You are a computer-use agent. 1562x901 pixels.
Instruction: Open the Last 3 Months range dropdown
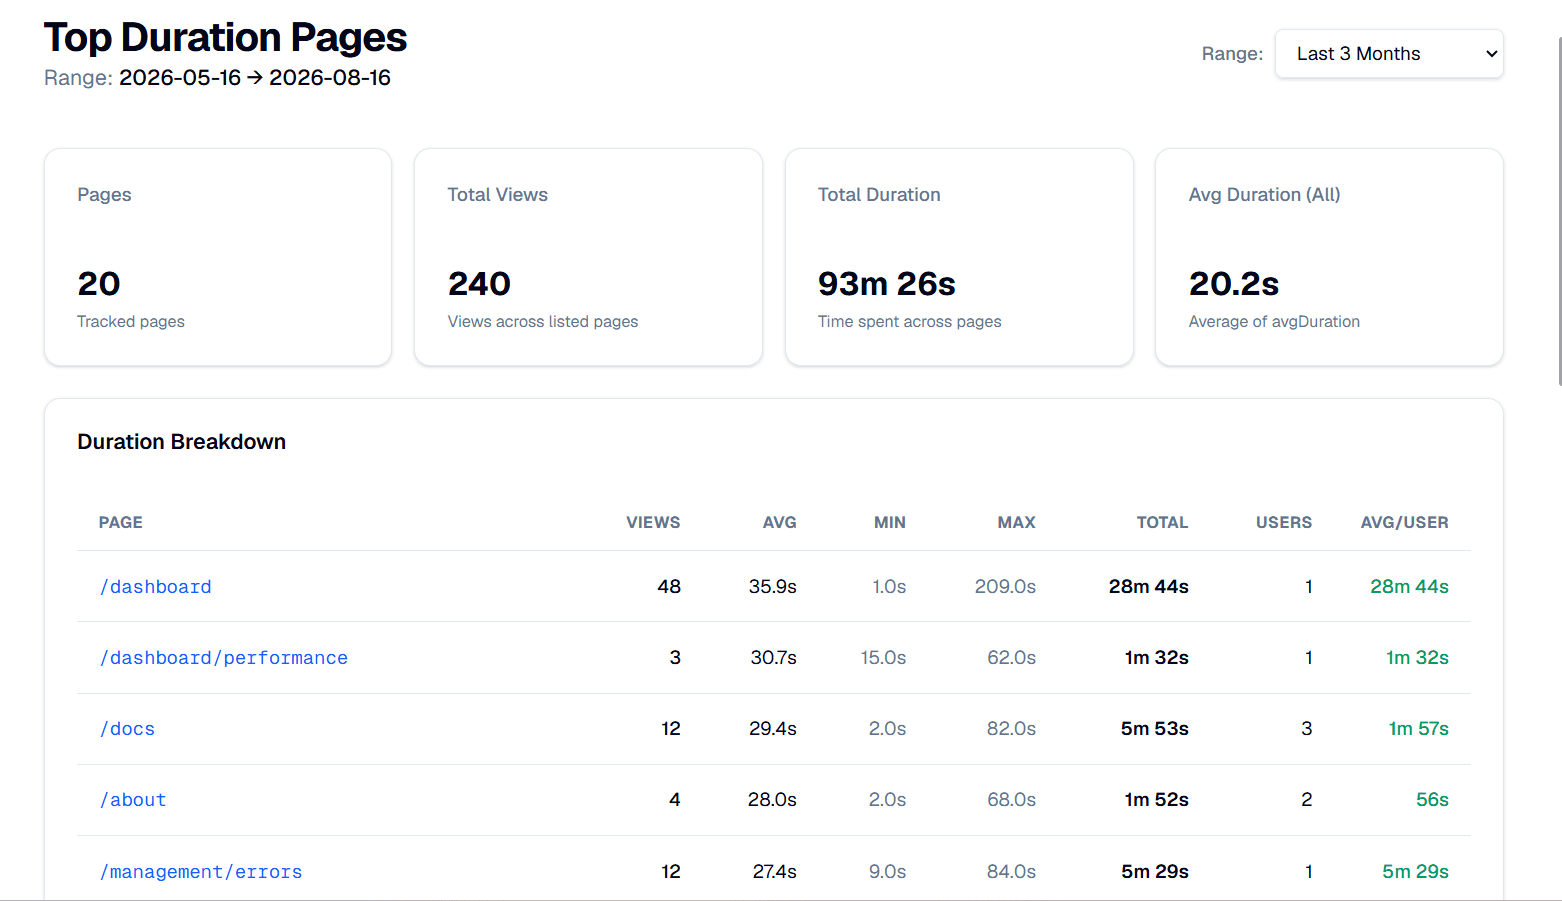(1389, 54)
